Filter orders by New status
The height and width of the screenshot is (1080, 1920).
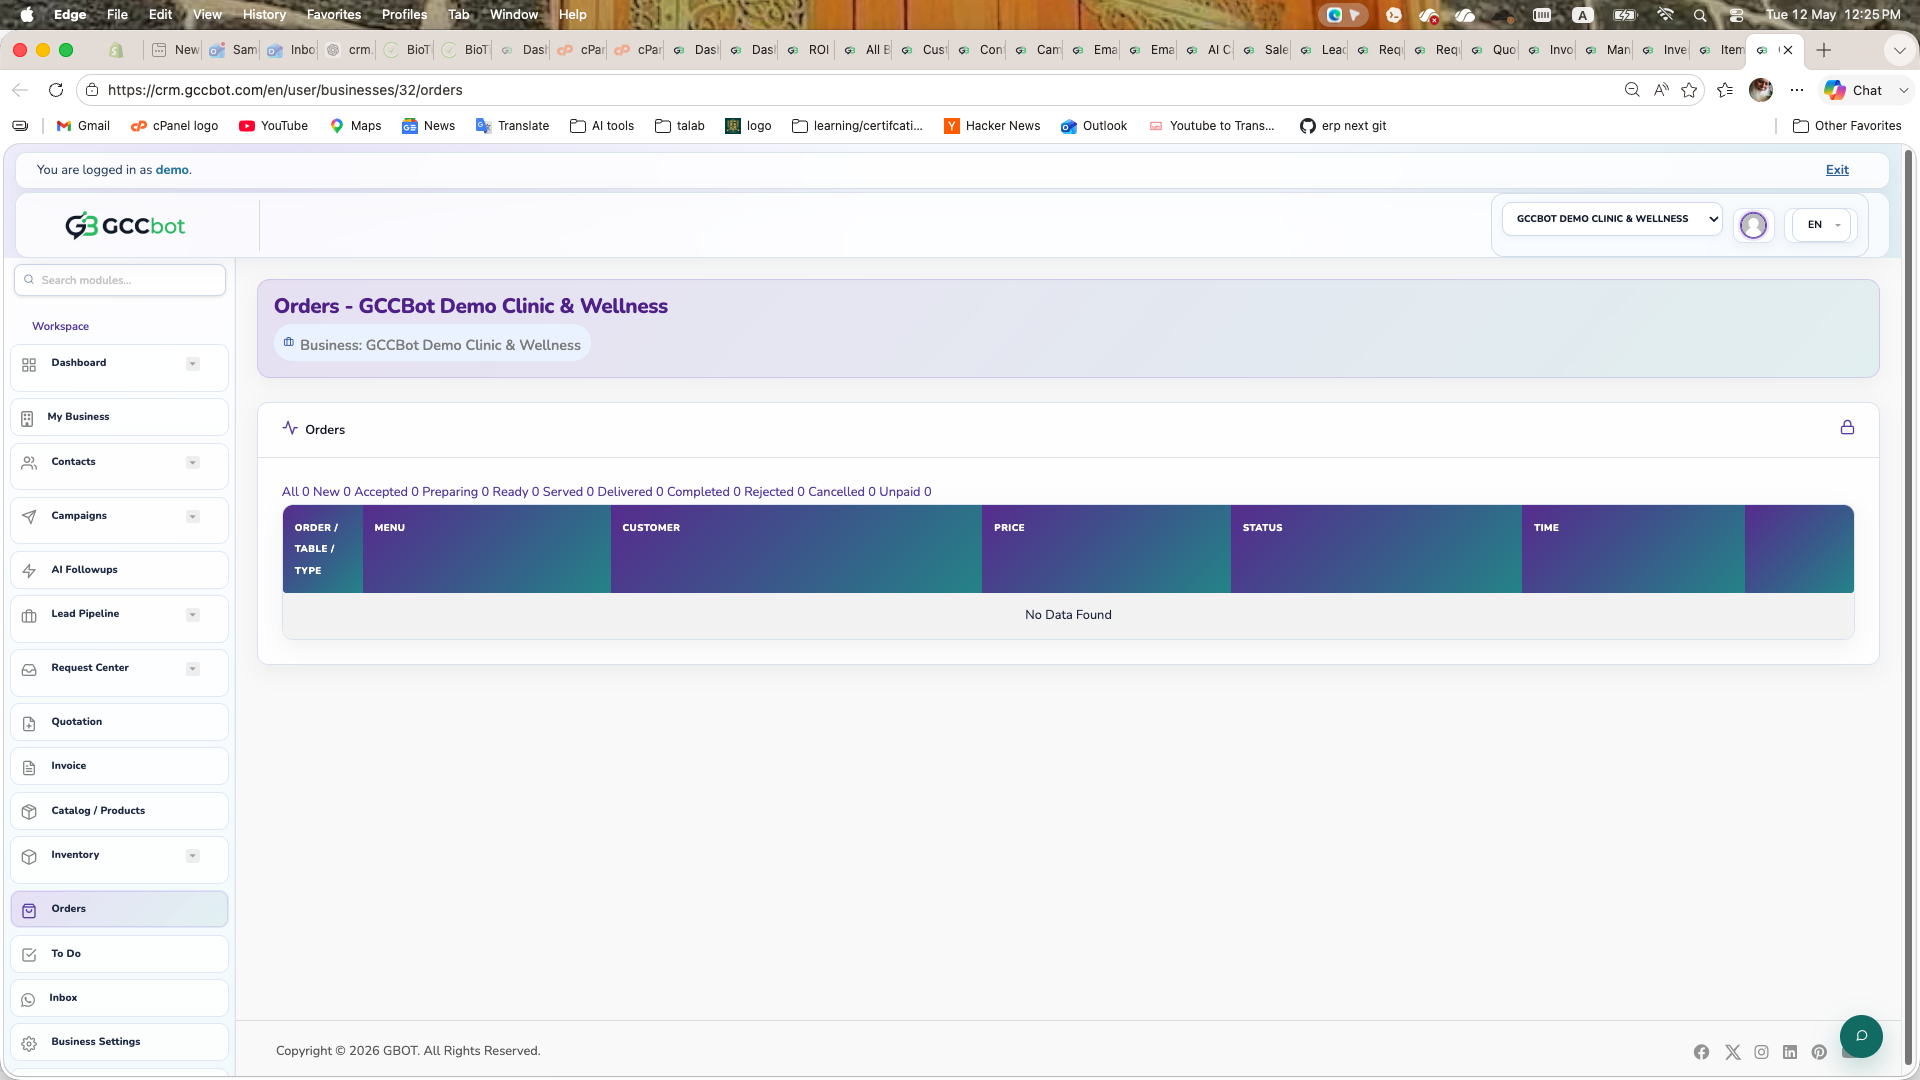coord(332,492)
